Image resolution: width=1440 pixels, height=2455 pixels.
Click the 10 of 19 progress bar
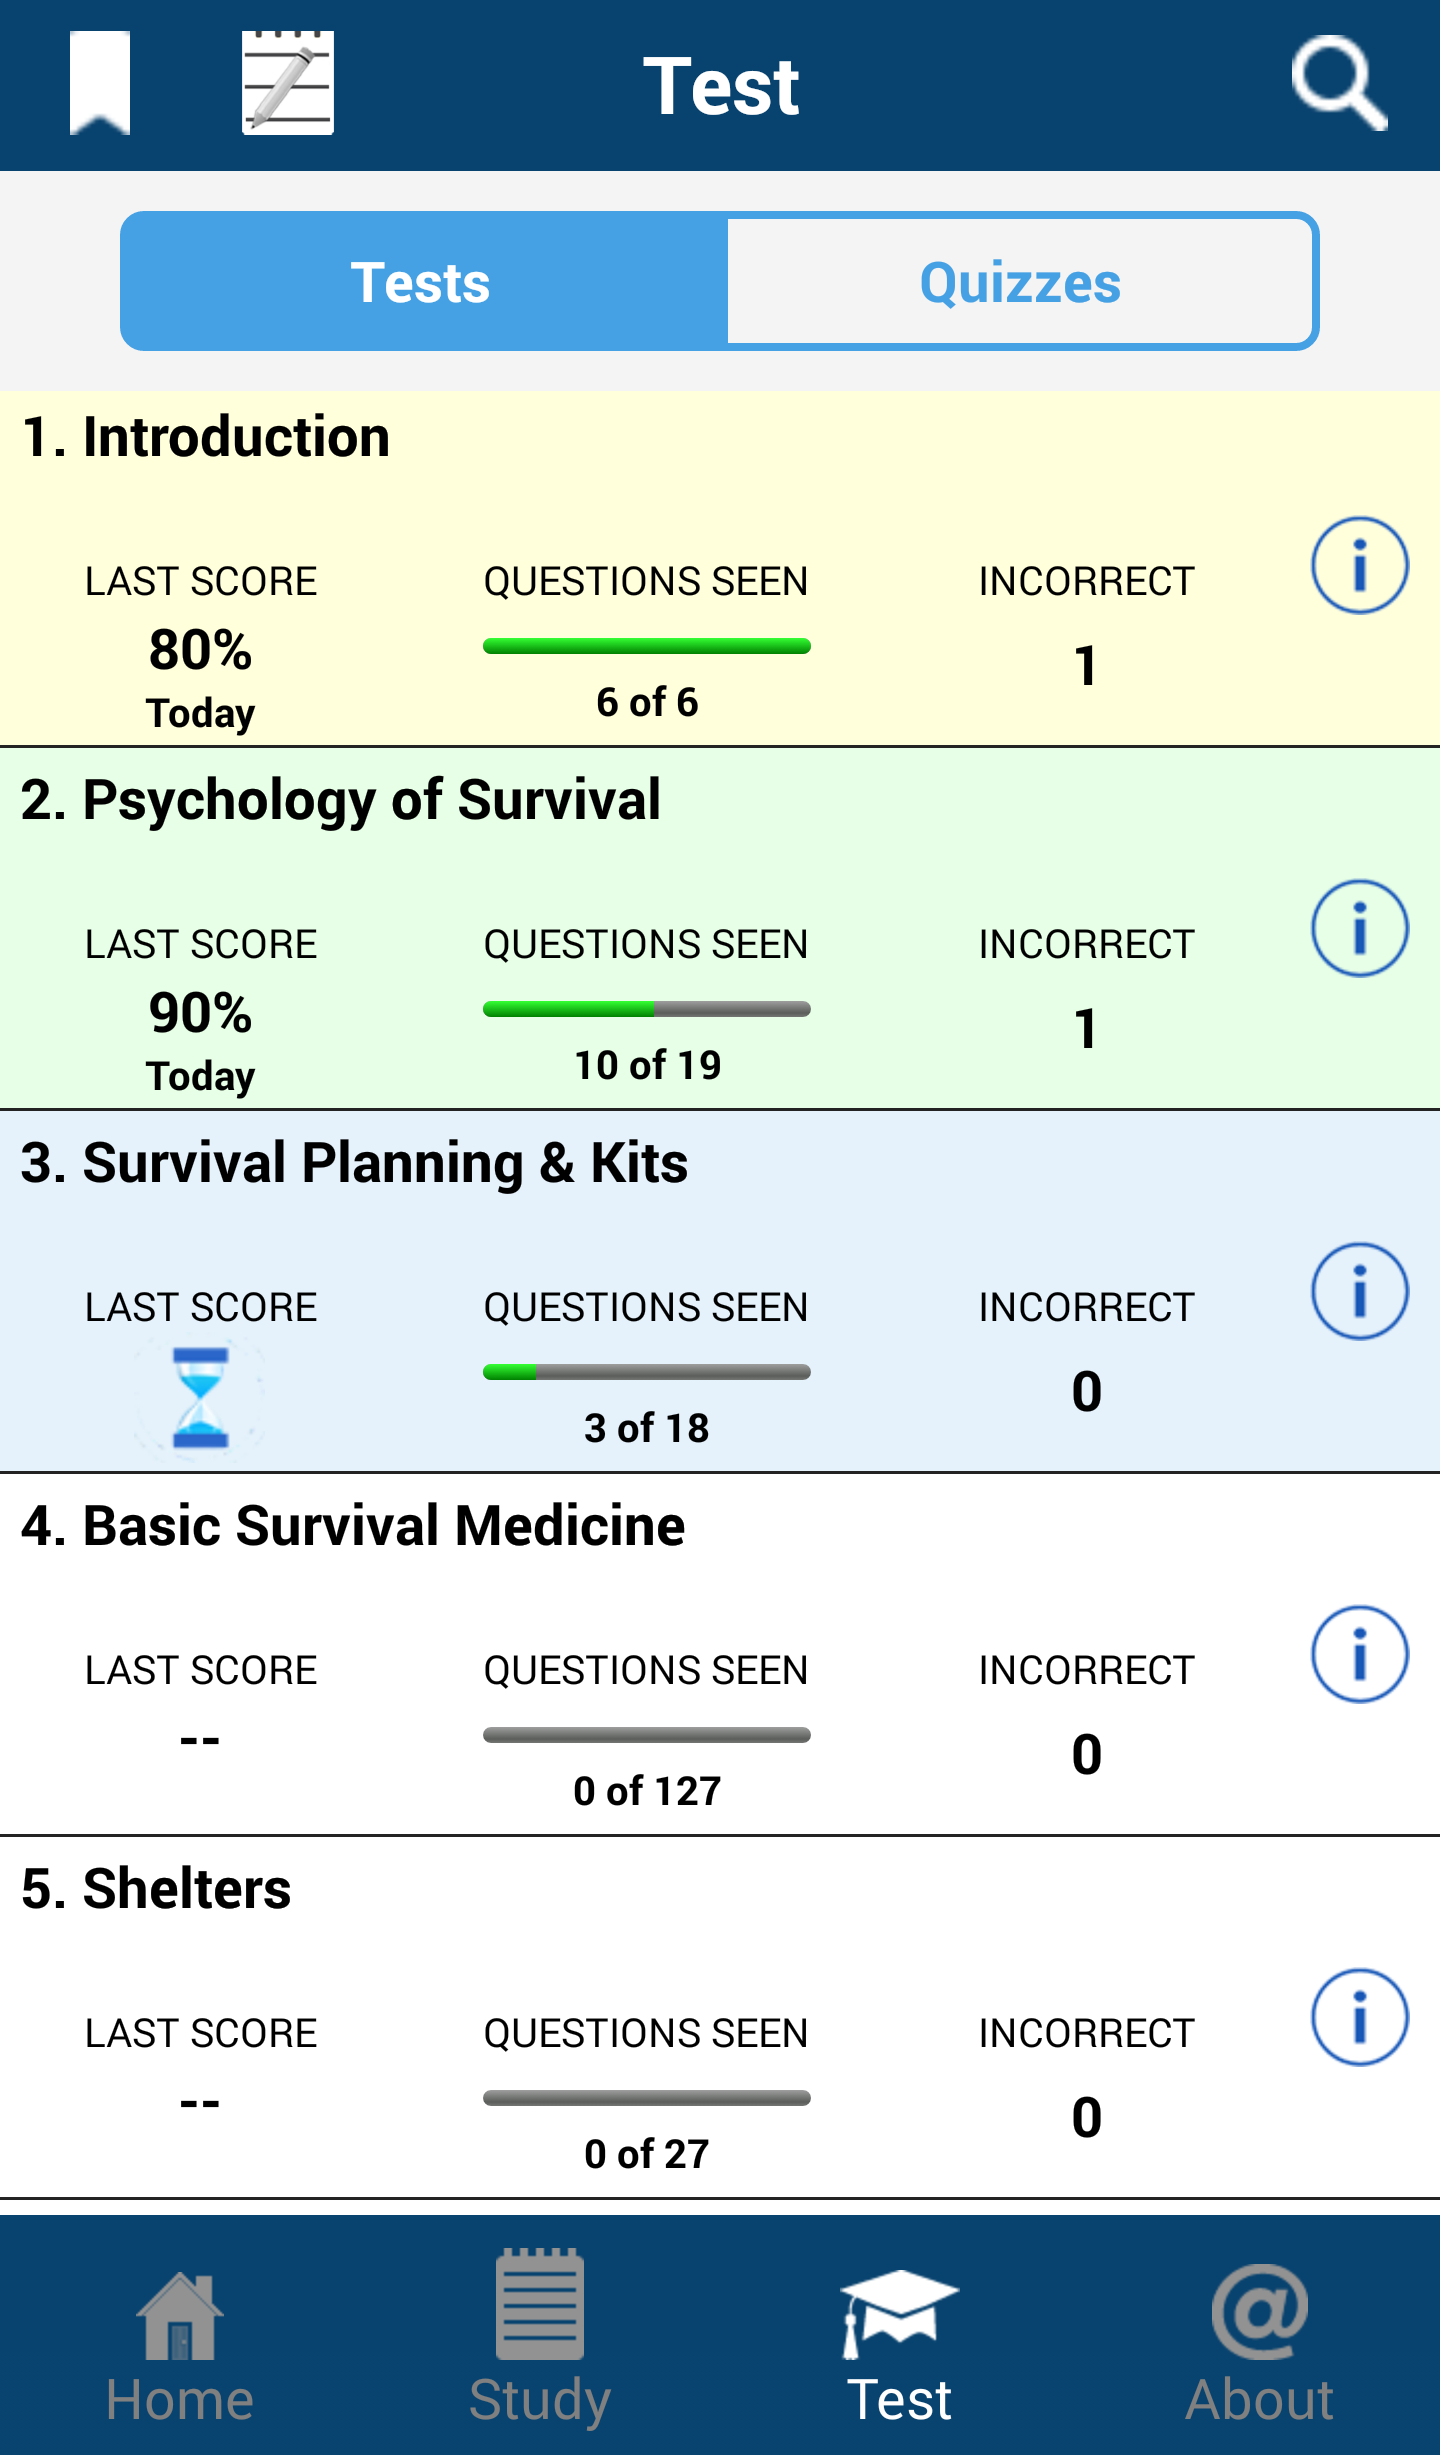tap(647, 1009)
